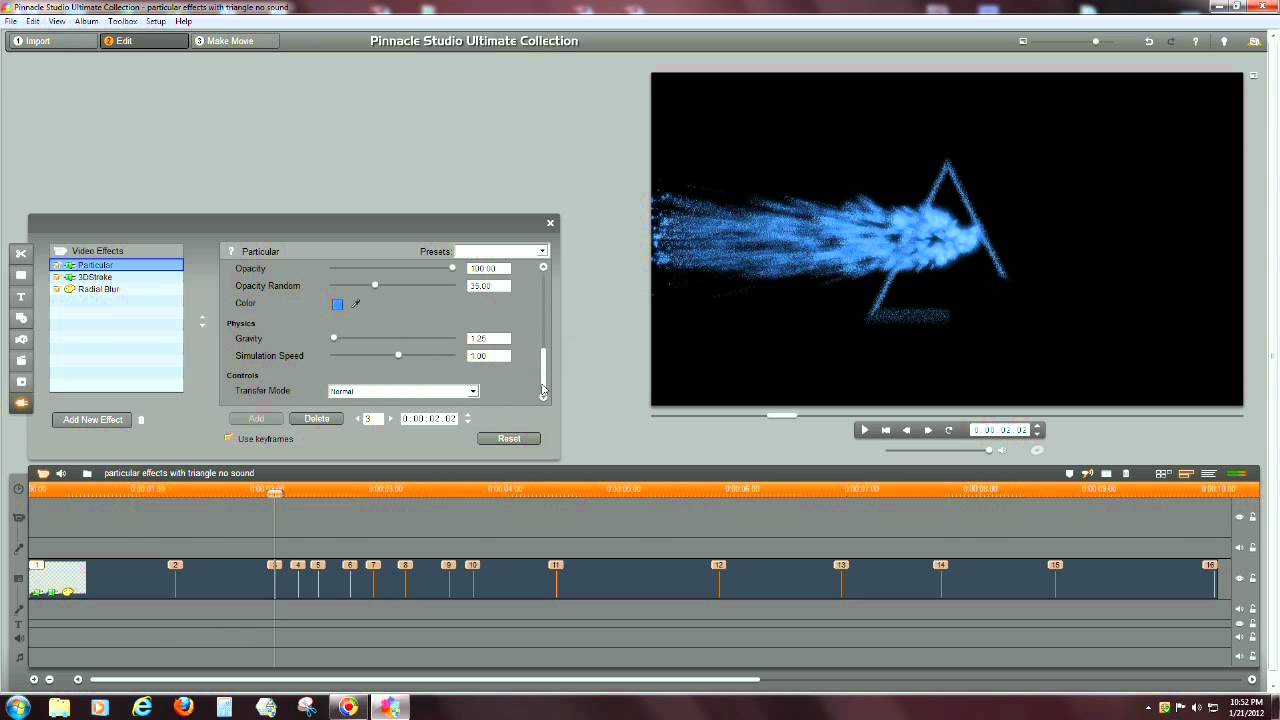Zoom in timeline with plus button

coord(34,680)
